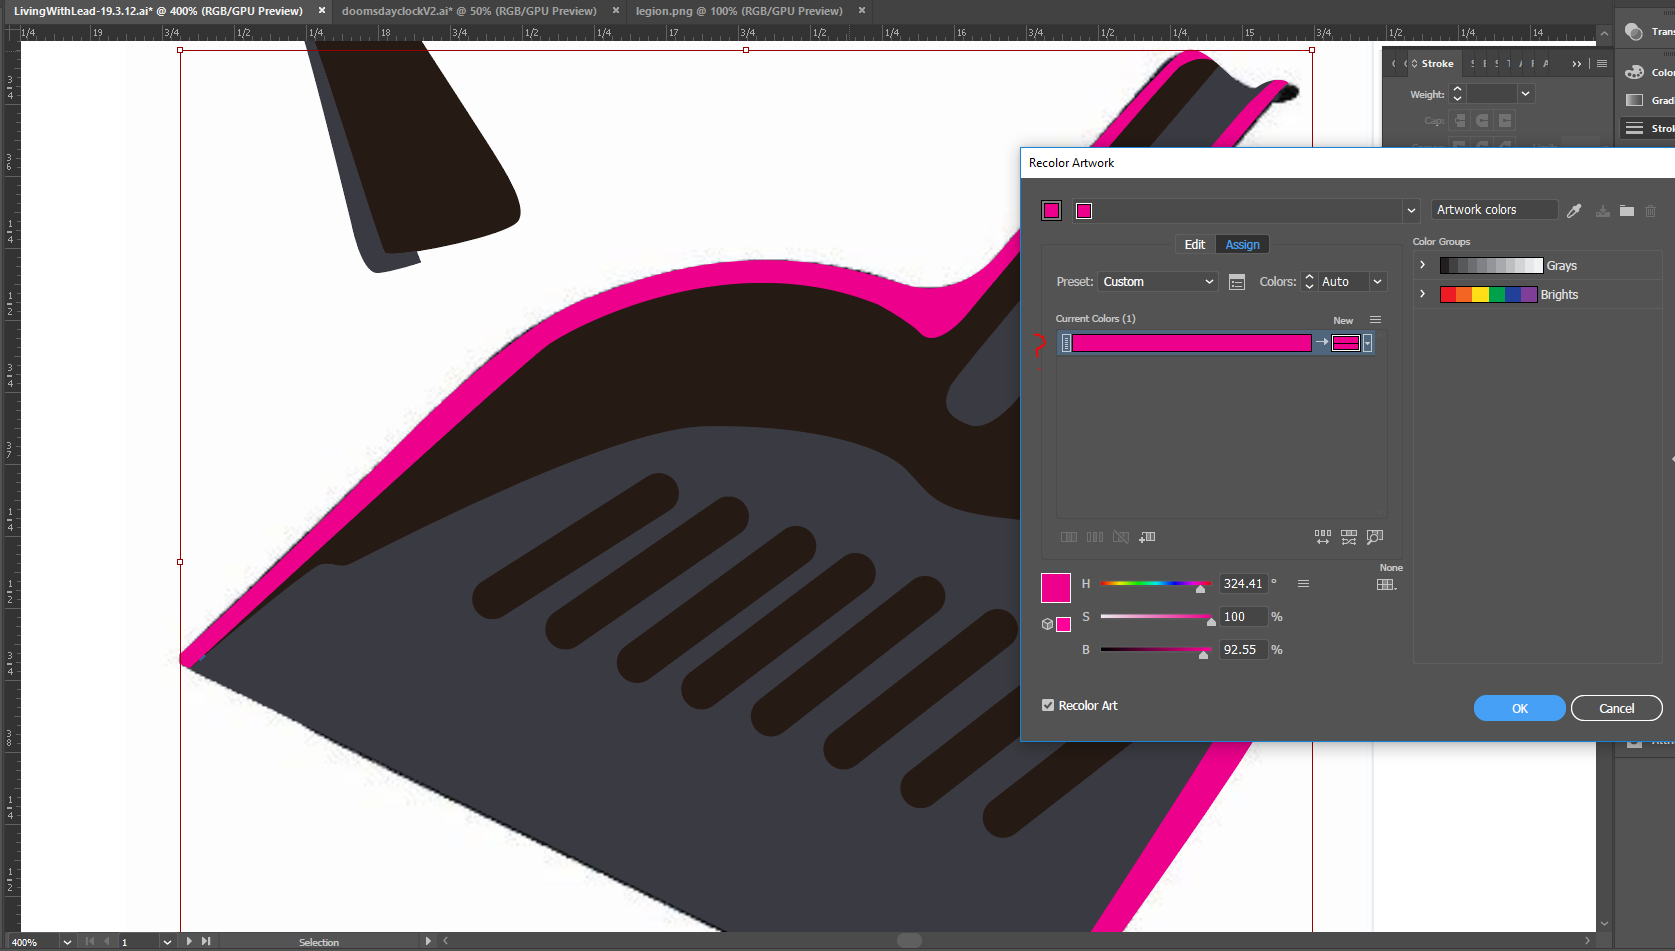Open the Preset dropdown showing Custom
The width and height of the screenshot is (1675, 951).
pos(1157,281)
